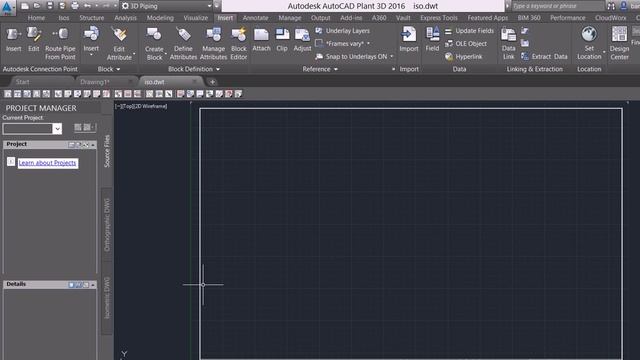Click the Current Project selection field
Viewport: 640px width, 360px height.
coord(28,129)
